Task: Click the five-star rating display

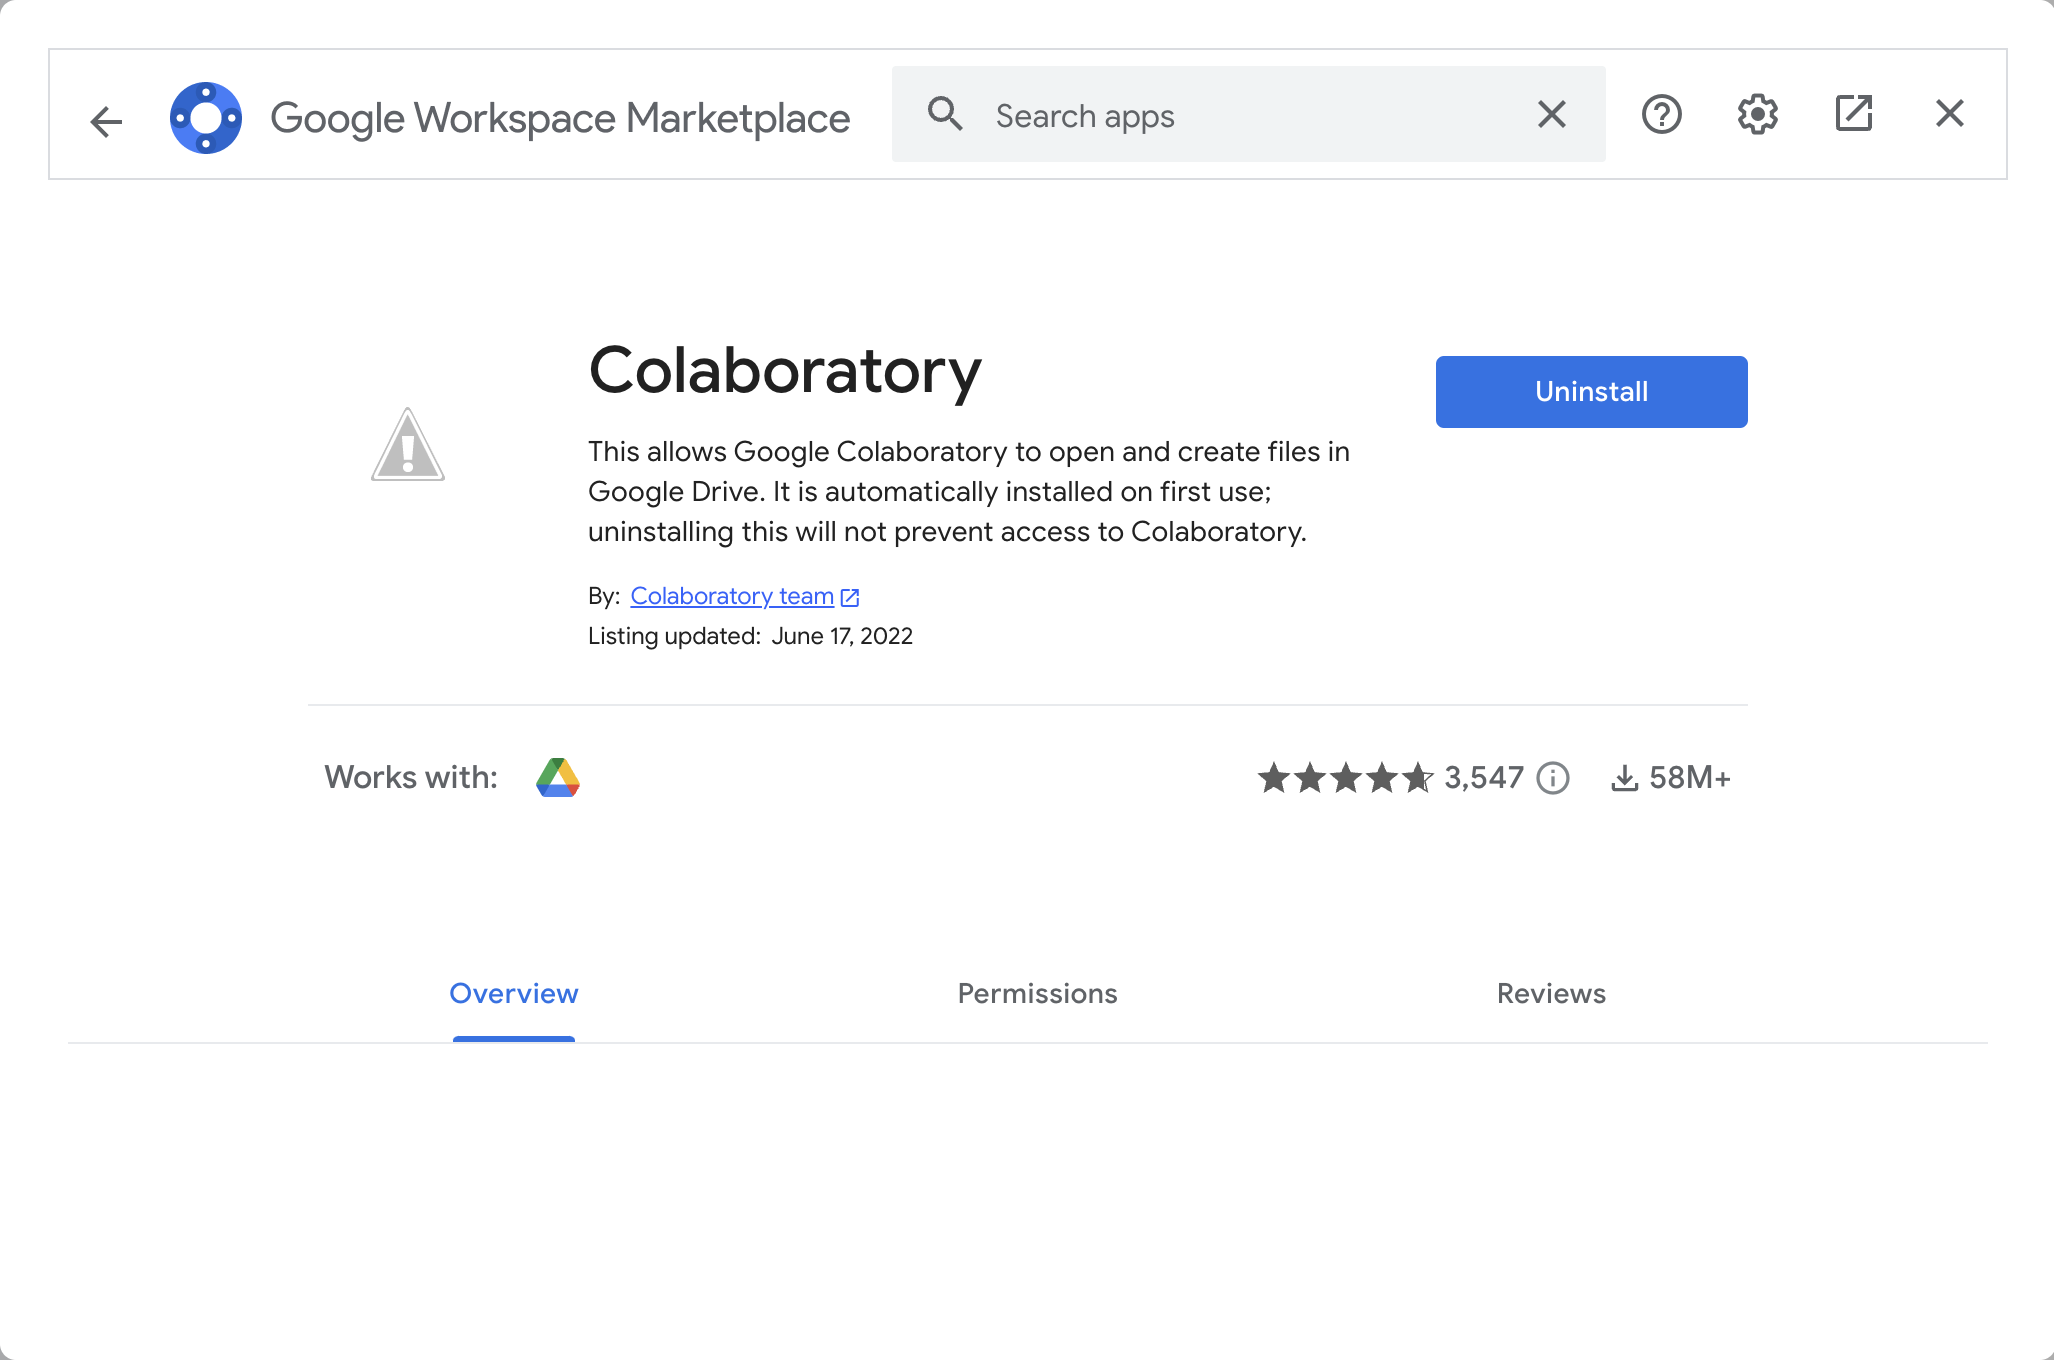Action: [1345, 778]
